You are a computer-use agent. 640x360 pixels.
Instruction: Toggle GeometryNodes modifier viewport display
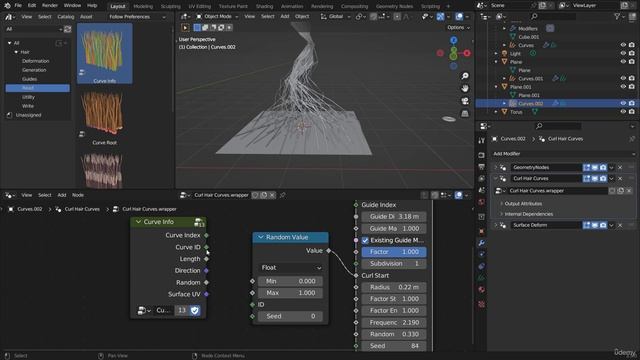tap(595, 167)
